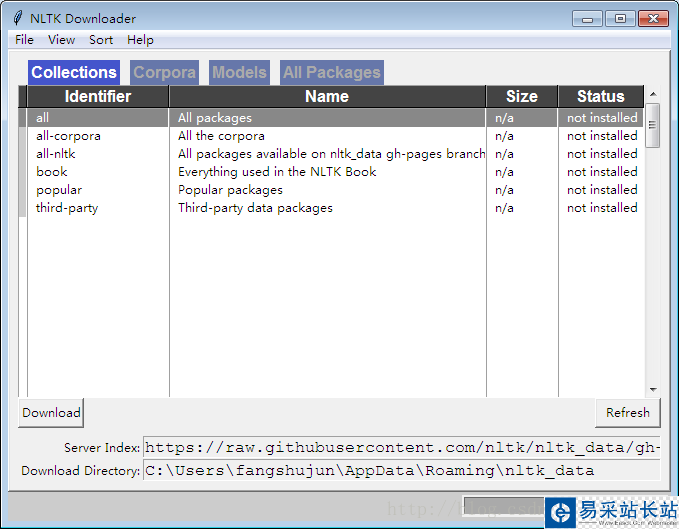This screenshot has height=529, width=679.
Task: Select the 'all-corpora' identifier
Action: point(68,136)
